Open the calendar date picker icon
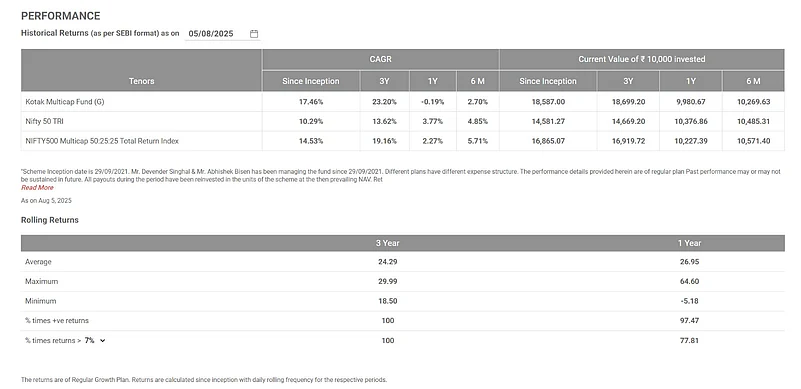 (254, 34)
